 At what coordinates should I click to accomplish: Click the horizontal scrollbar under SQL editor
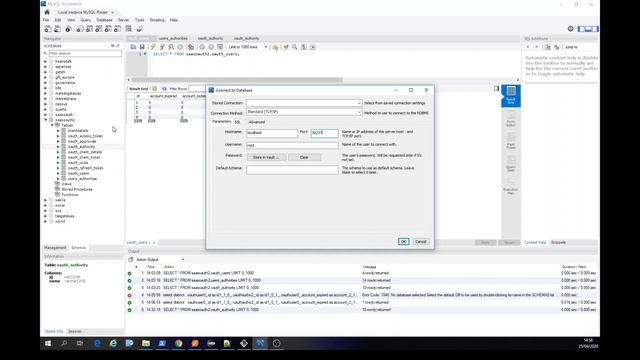[x=237, y=80]
